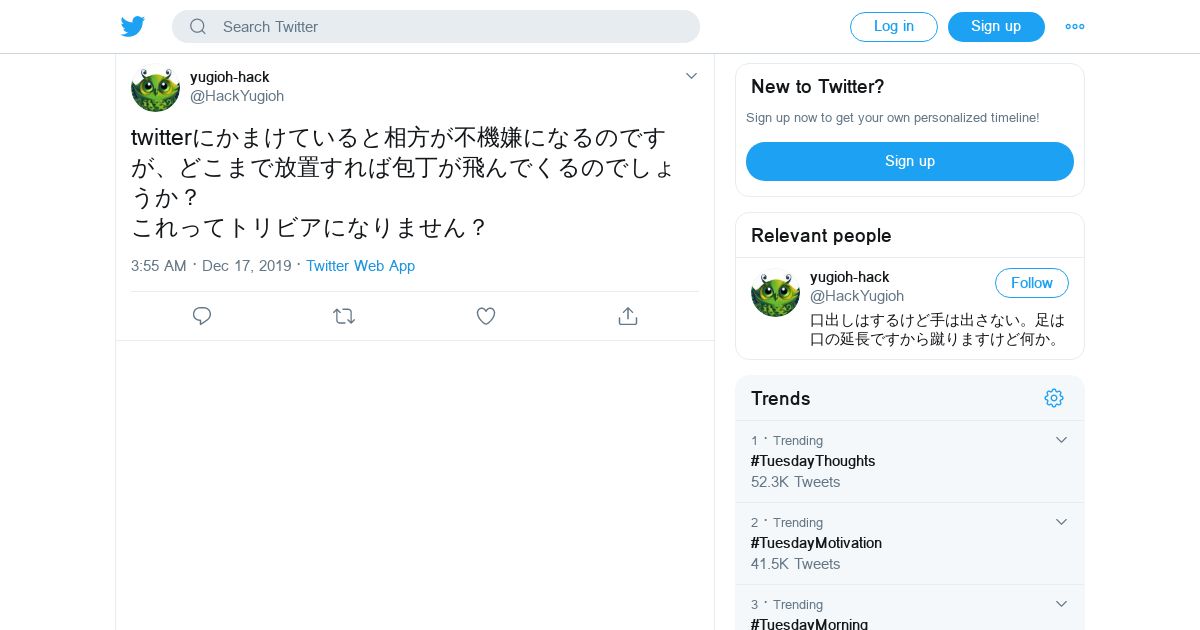Open the three-dot more menu

(x=1075, y=27)
